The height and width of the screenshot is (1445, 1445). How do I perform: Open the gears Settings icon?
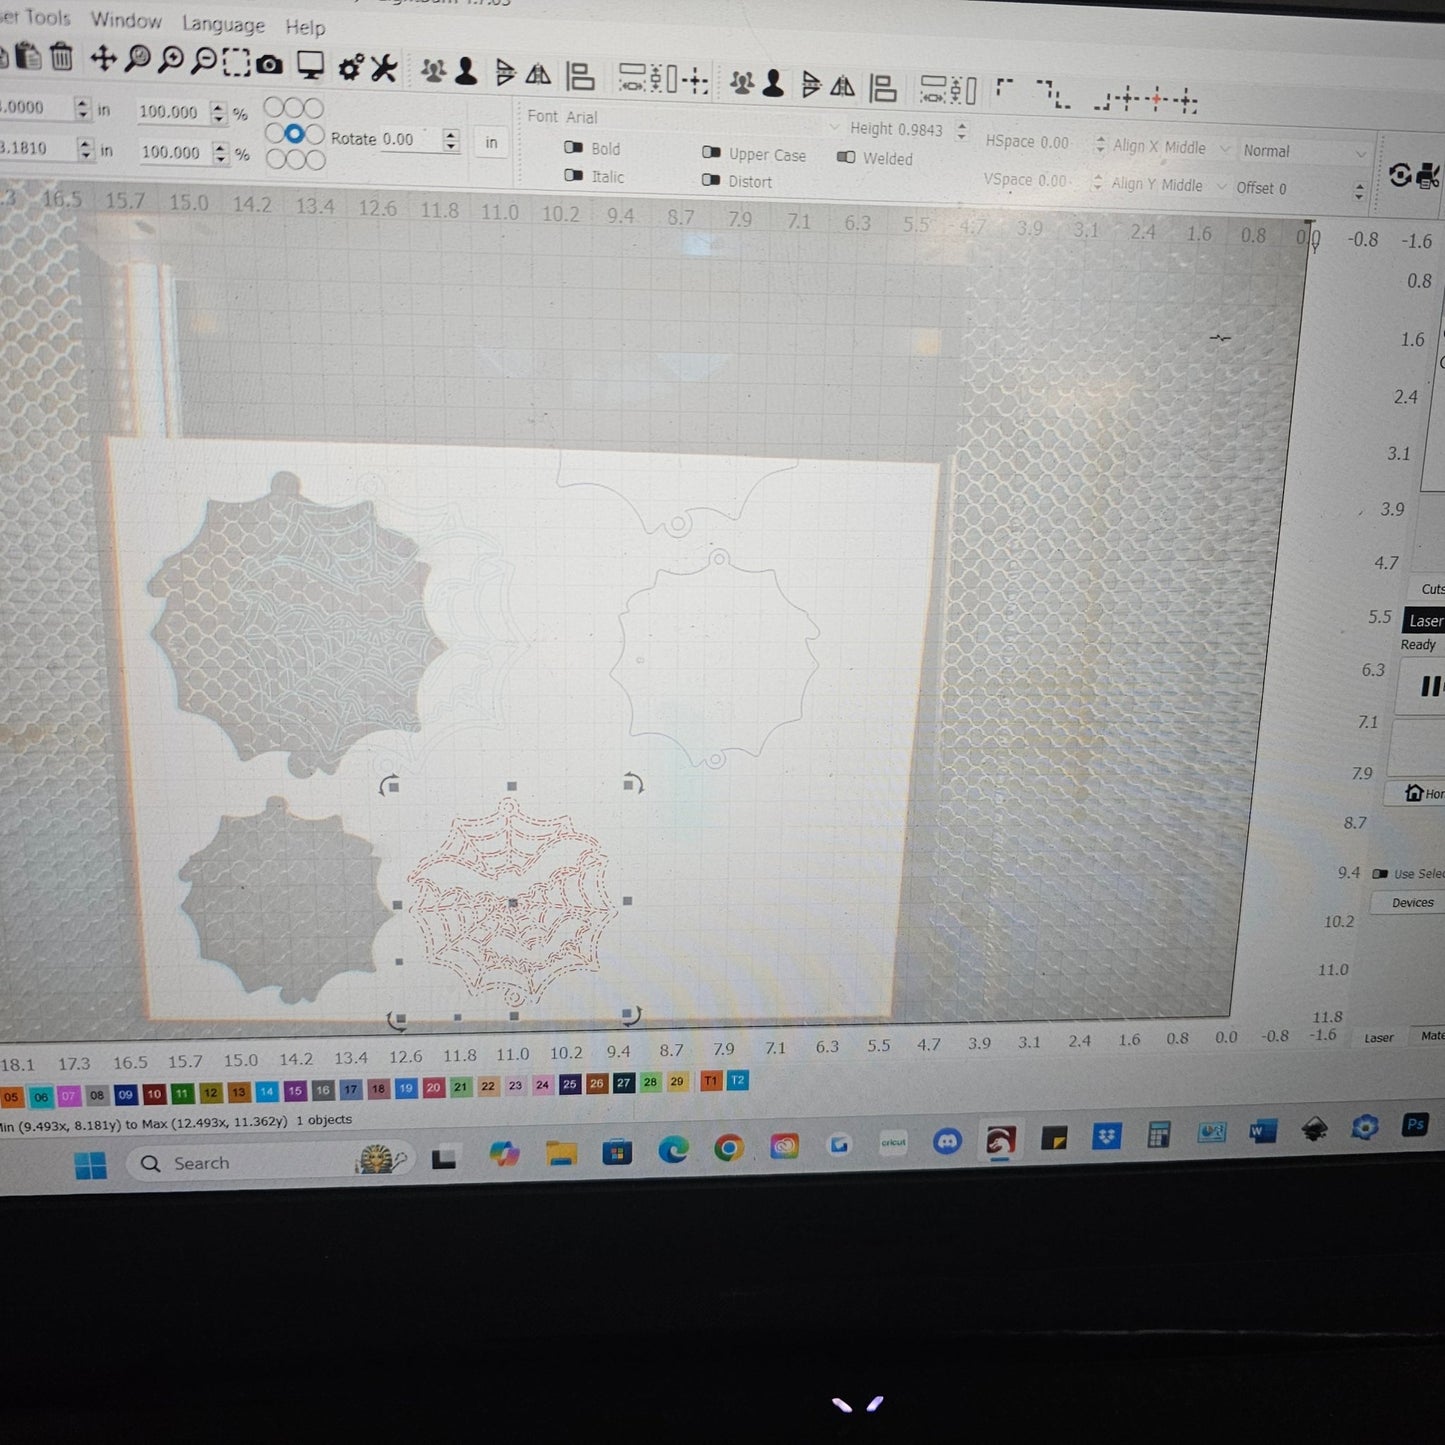[349, 68]
